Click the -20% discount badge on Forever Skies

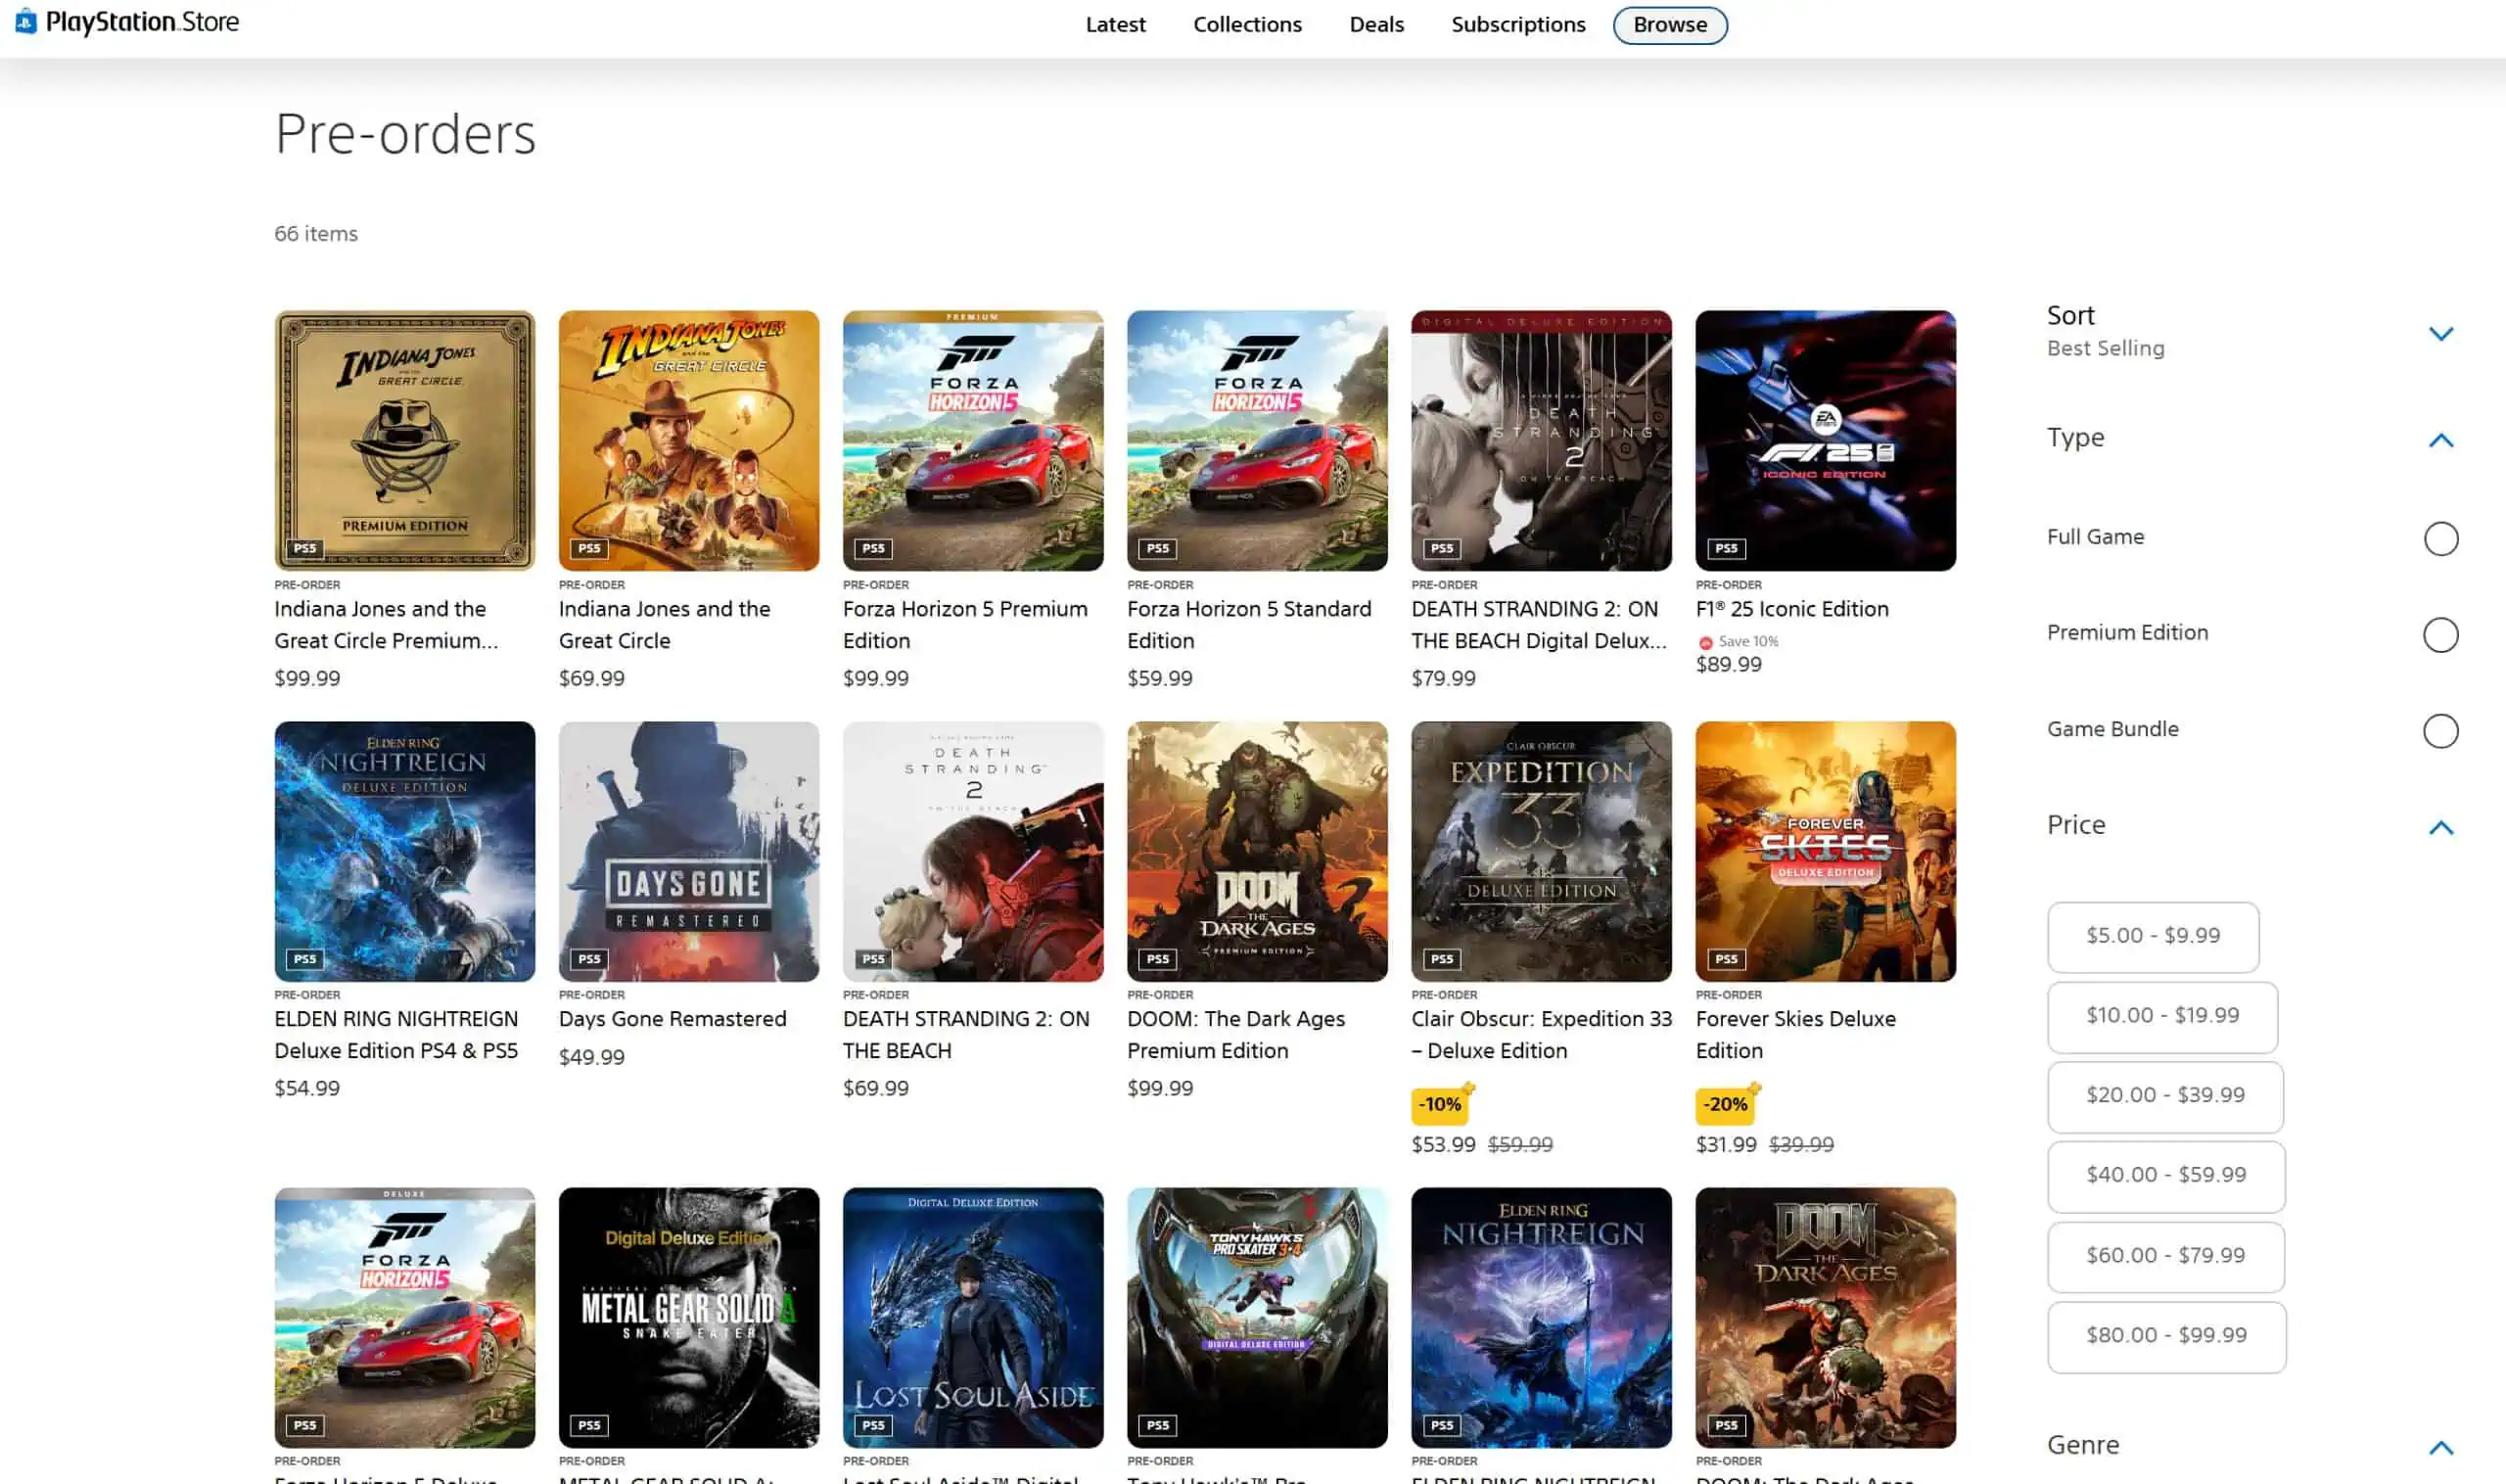(x=1725, y=1104)
